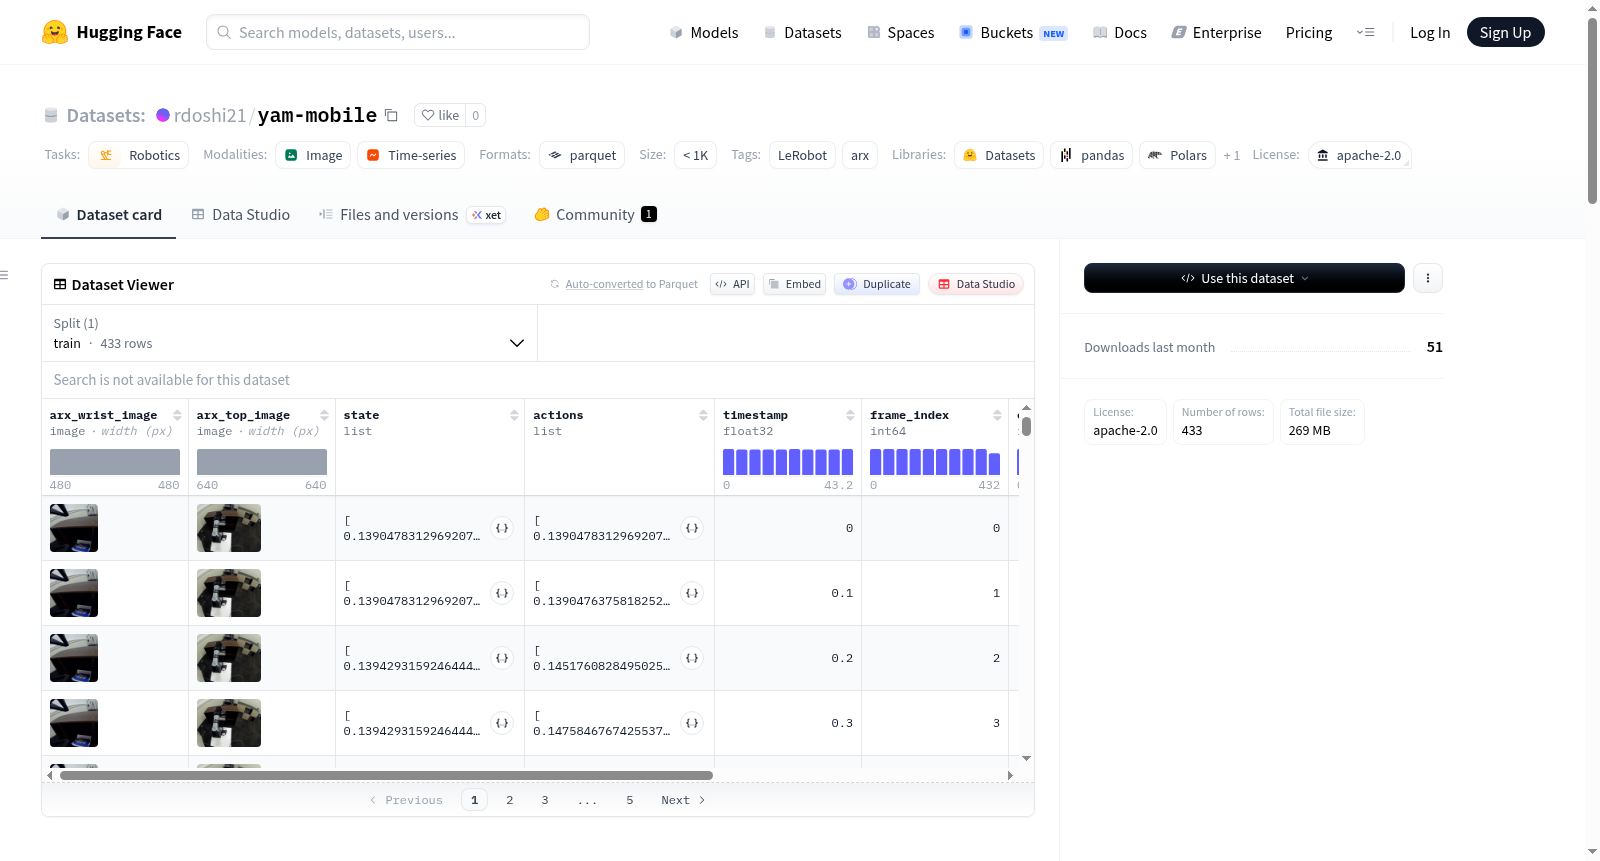Open wrist image thumbnail in frame 0 row
Screen dimensions: 1600x861
click(x=74, y=528)
